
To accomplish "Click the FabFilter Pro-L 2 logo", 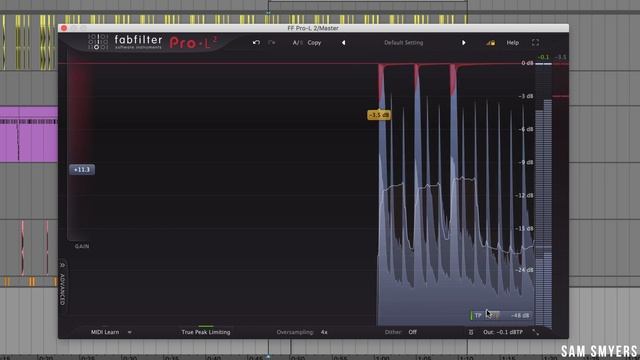I will pos(153,42).
